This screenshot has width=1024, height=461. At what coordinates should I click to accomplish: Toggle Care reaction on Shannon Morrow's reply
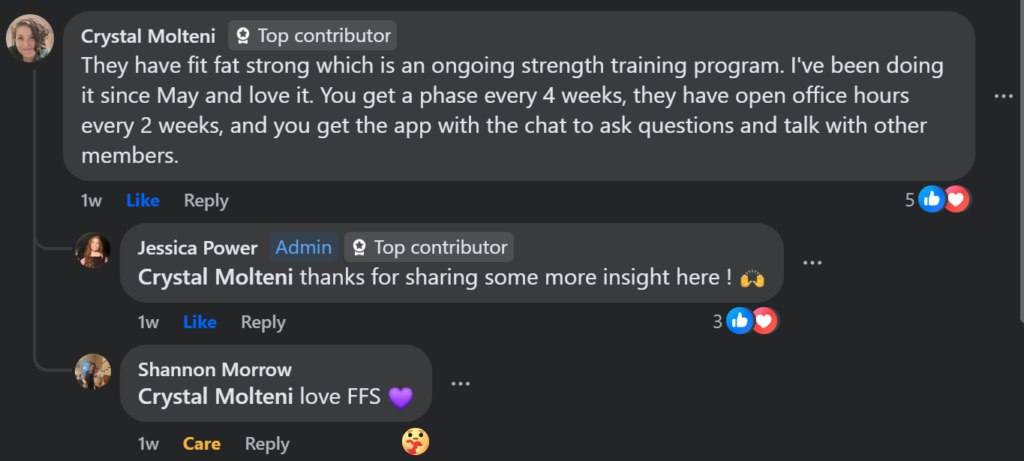[x=201, y=444]
